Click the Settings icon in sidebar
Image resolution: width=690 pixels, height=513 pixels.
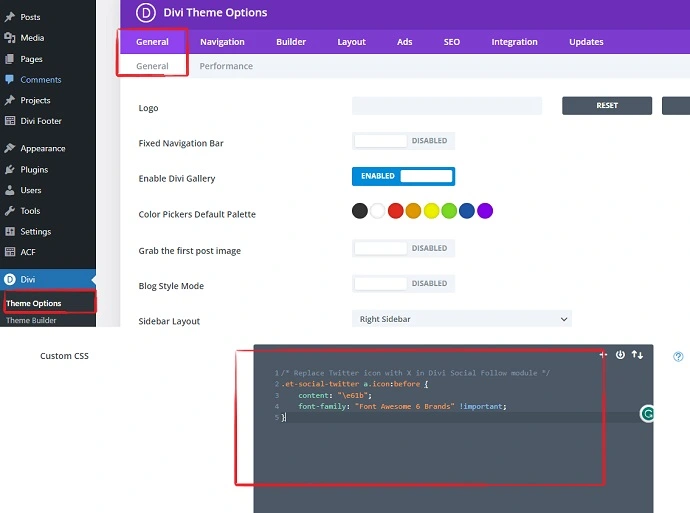click(x=10, y=231)
